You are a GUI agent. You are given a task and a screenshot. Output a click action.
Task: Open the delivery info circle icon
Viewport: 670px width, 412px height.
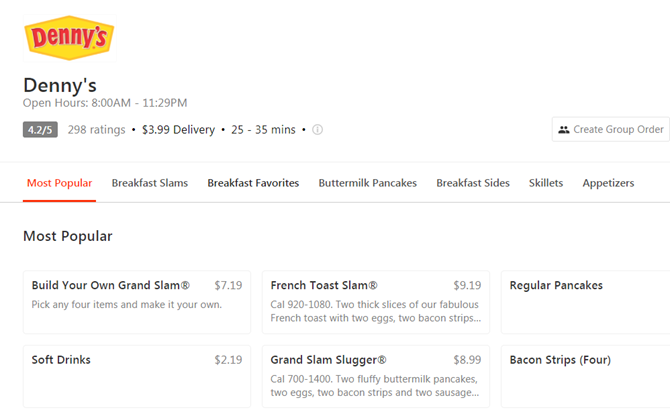pyautogui.click(x=317, y=129)
